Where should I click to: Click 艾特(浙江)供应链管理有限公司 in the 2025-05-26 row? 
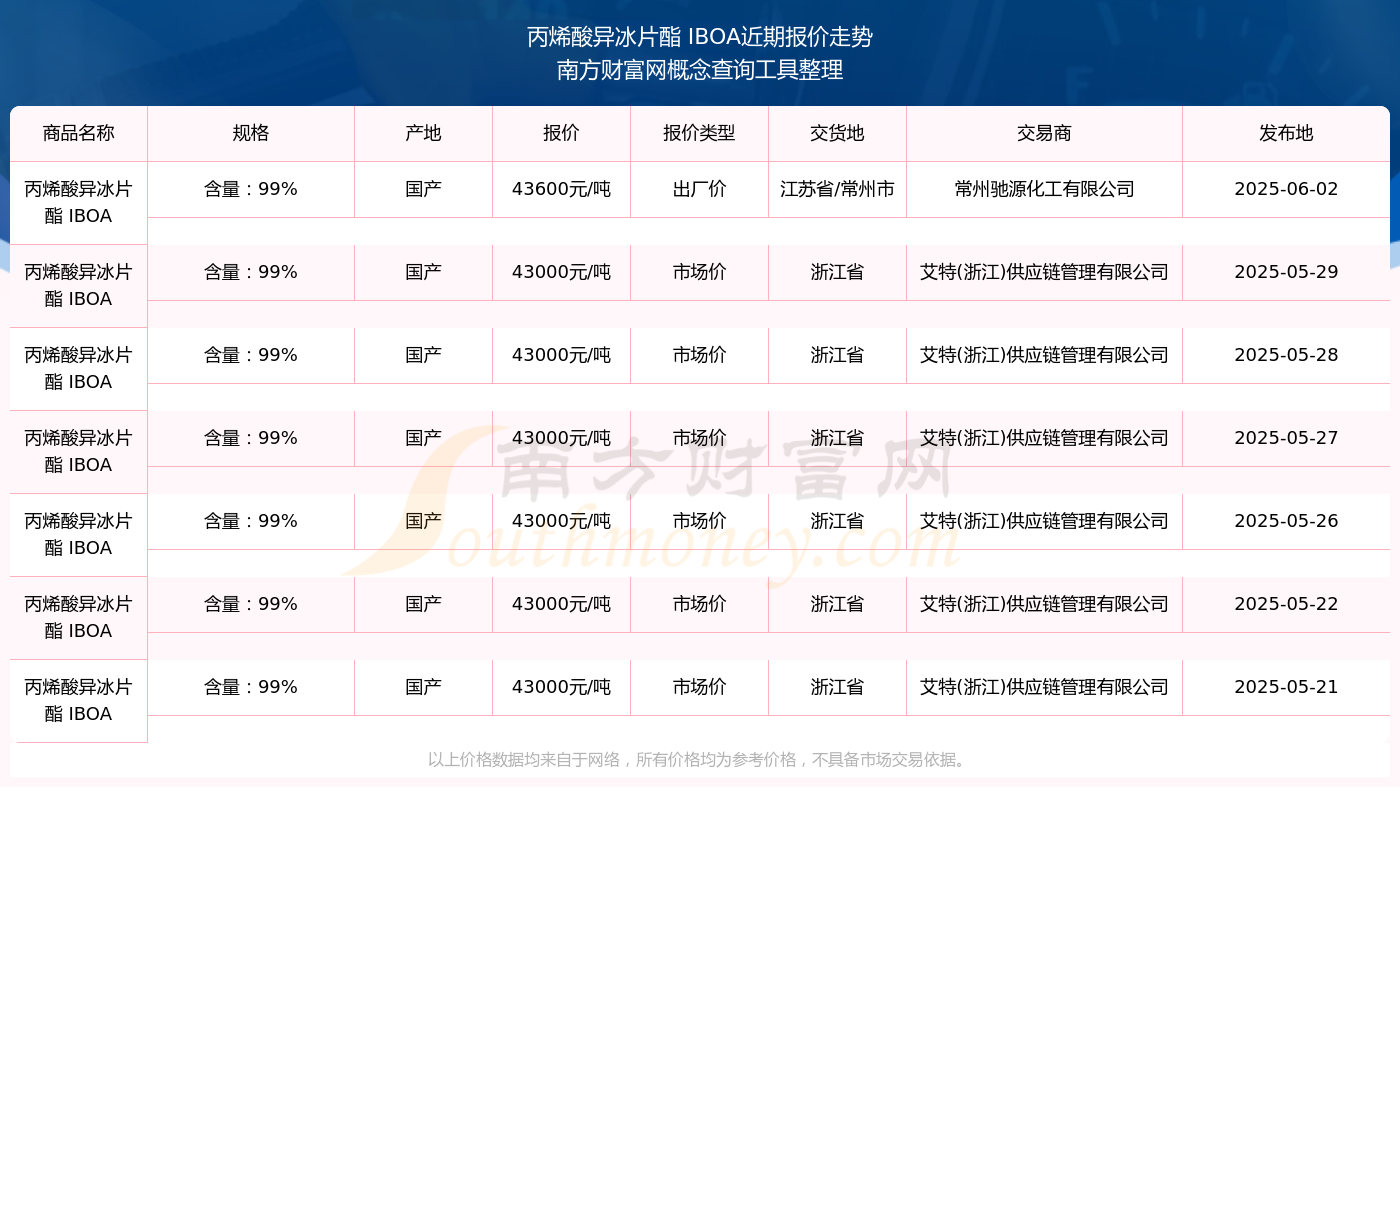click(1045, 522)
